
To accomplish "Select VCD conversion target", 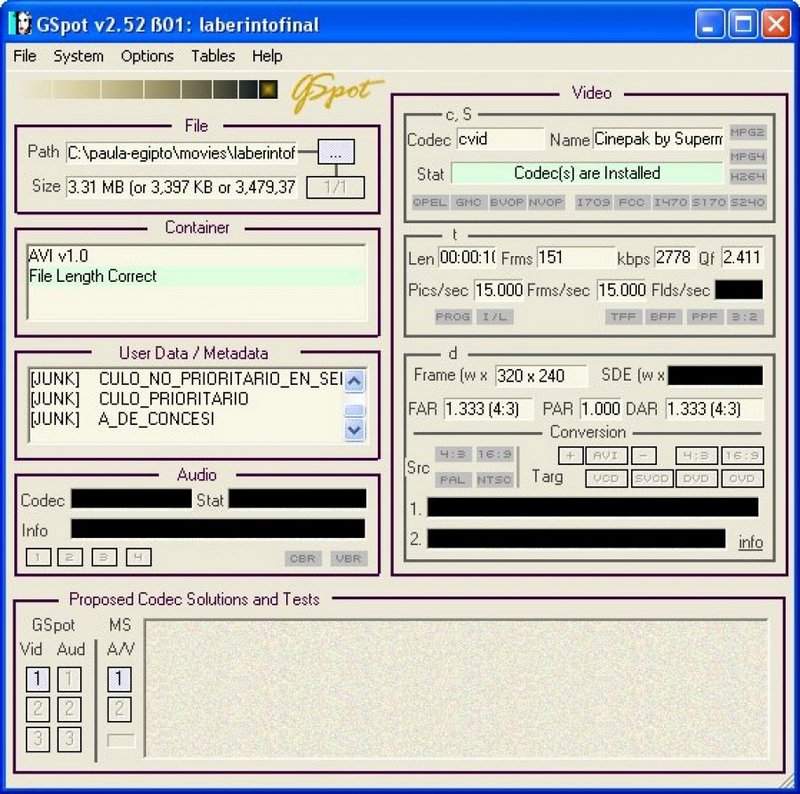I will tap(606, 479).
